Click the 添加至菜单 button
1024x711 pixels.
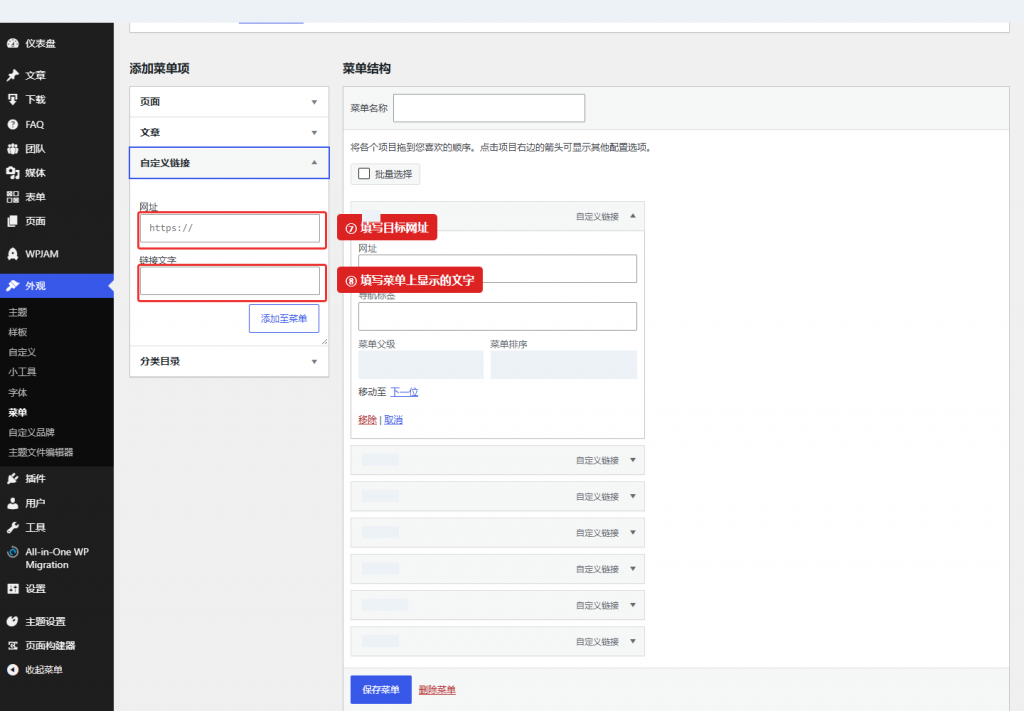click(284, 319)
